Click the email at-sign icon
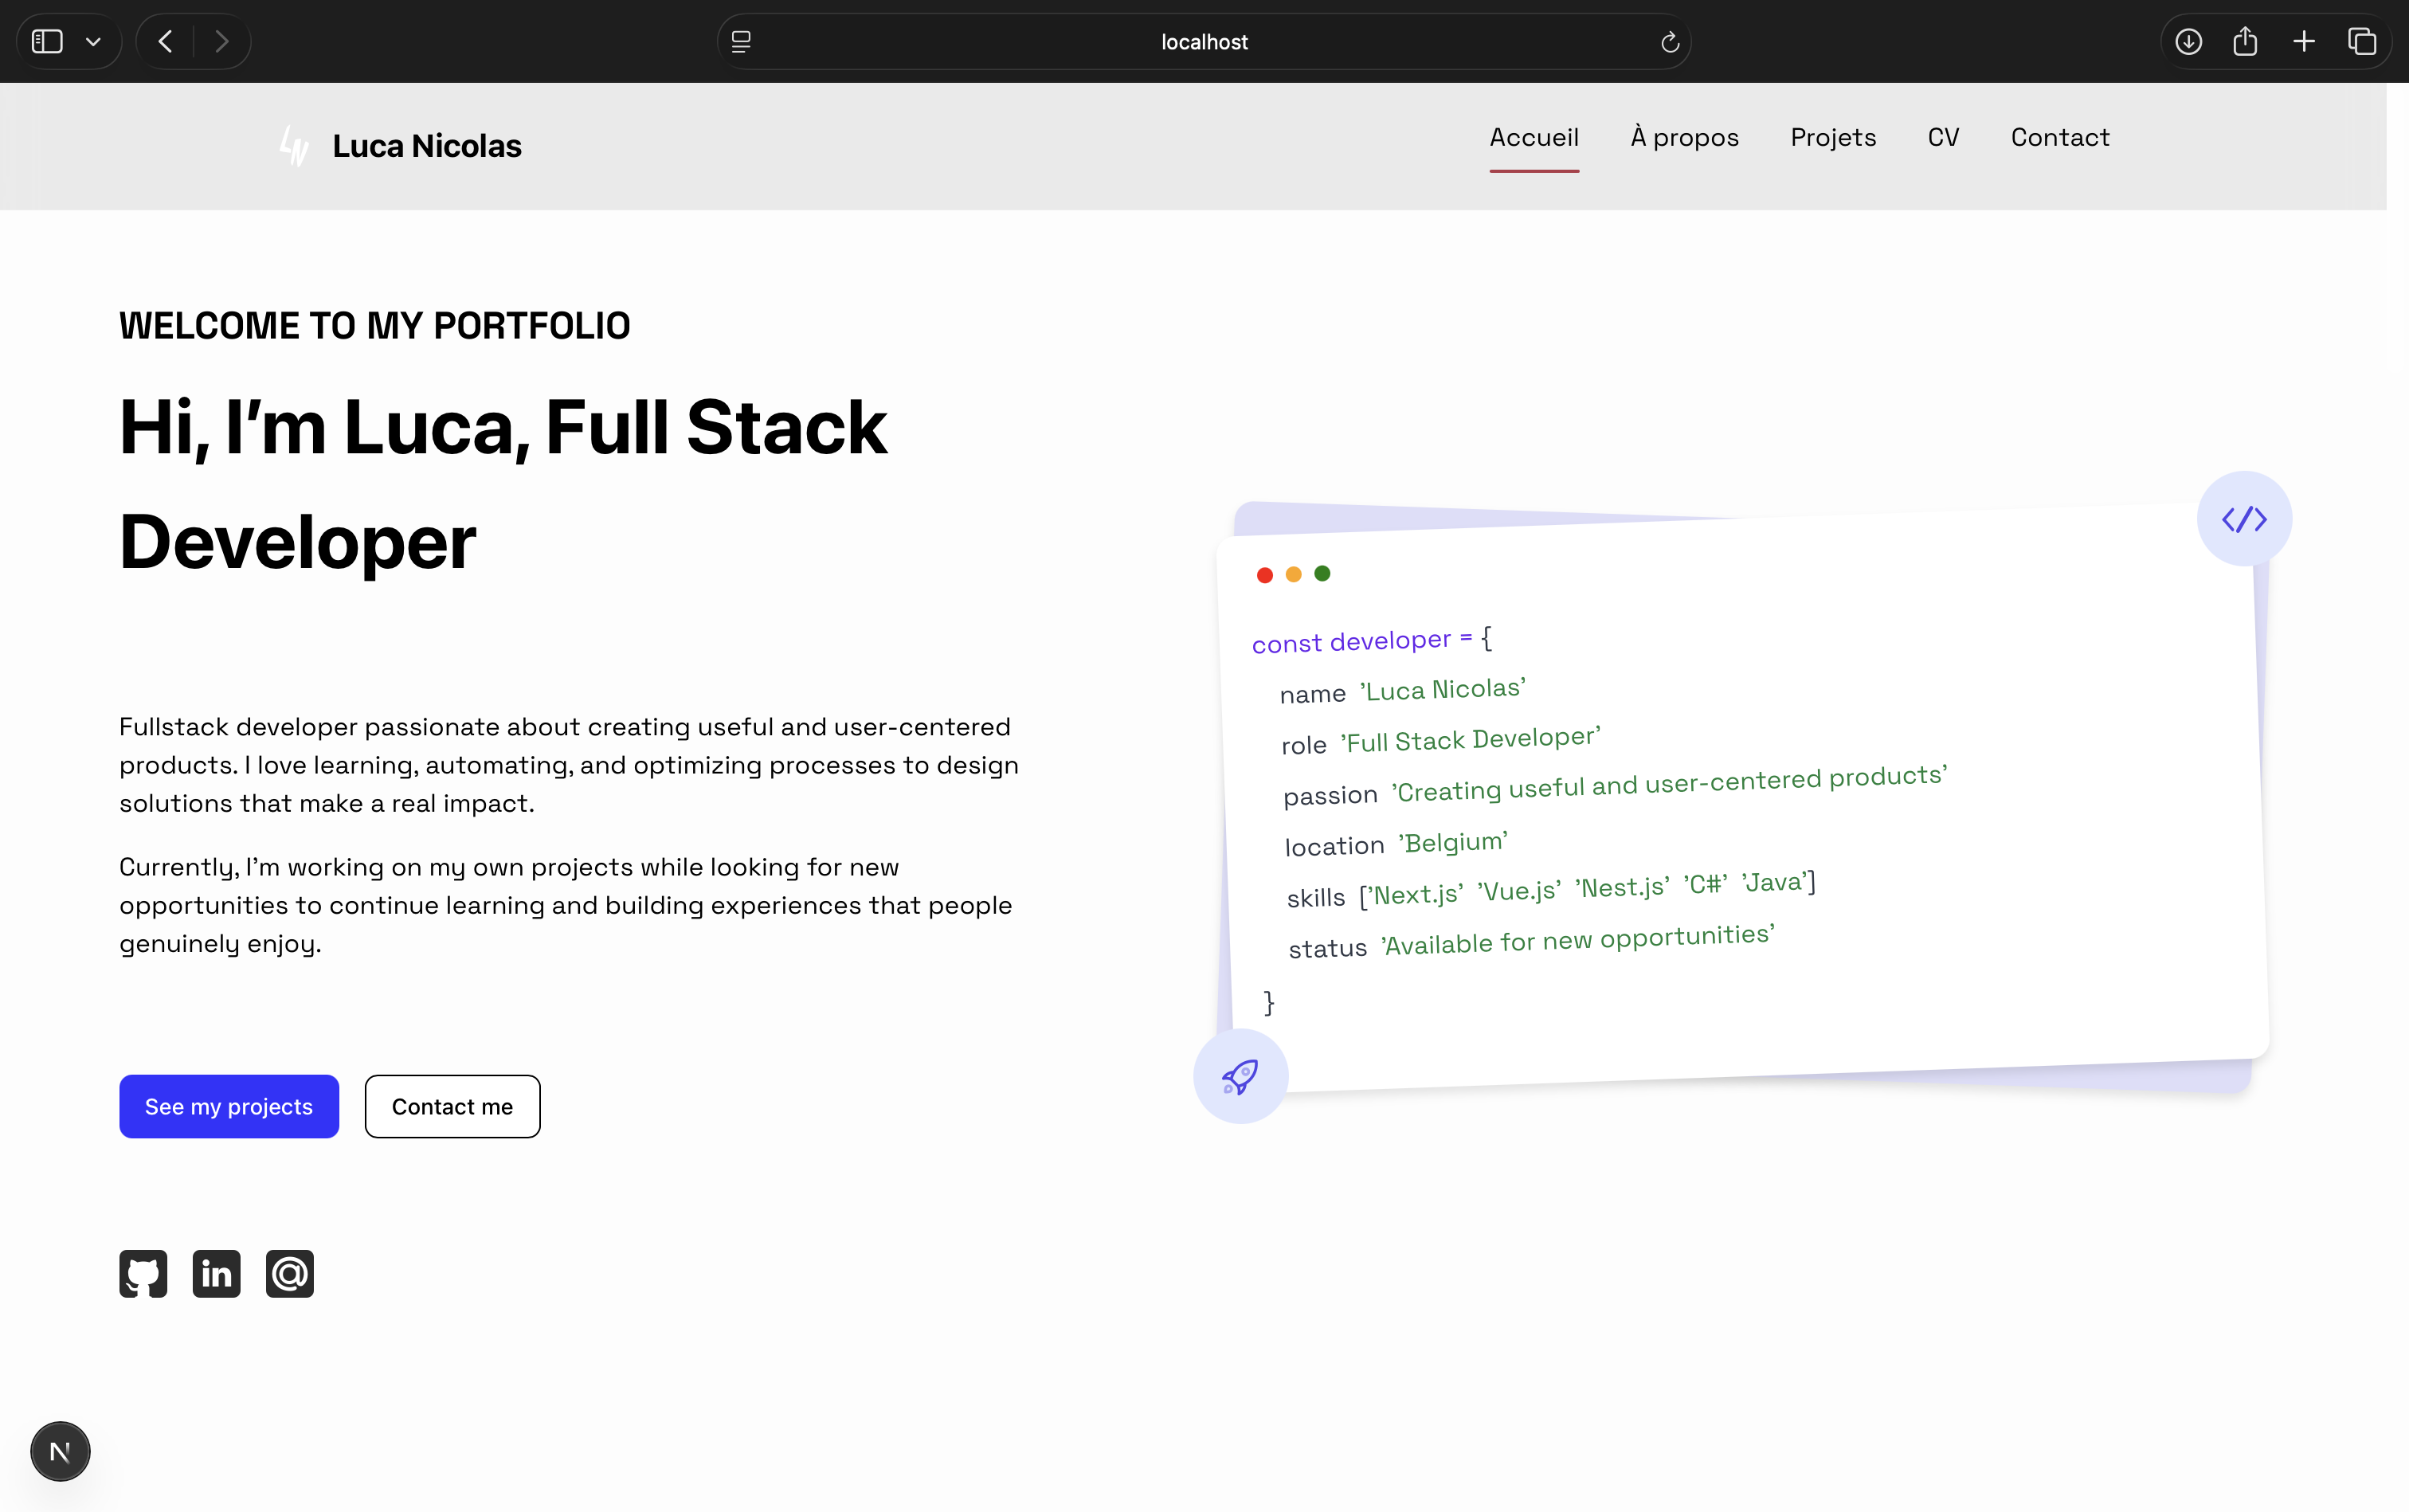 (290, 1273)
